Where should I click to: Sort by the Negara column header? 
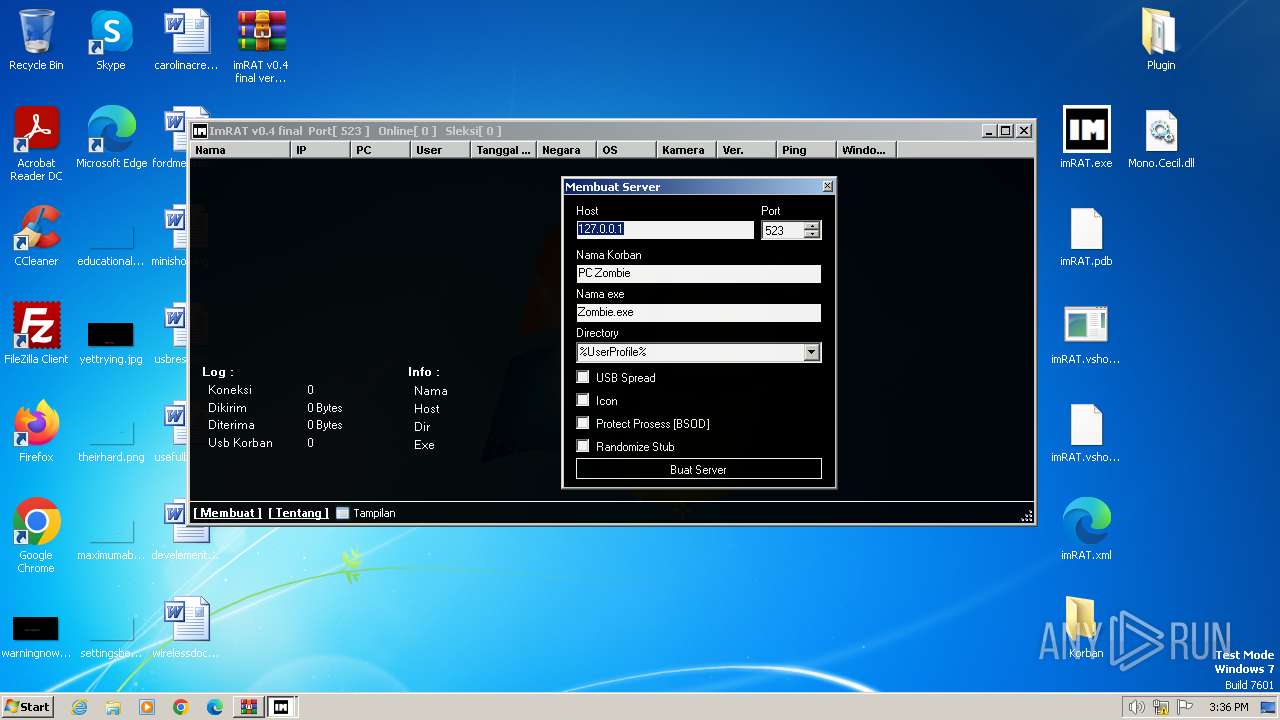[566, 150]
